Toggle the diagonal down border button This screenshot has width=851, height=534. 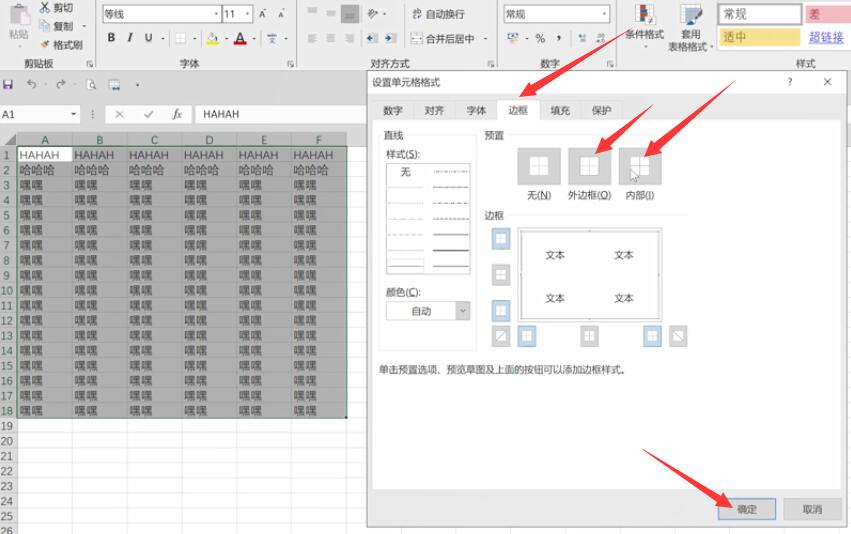(x=678, y=336)
